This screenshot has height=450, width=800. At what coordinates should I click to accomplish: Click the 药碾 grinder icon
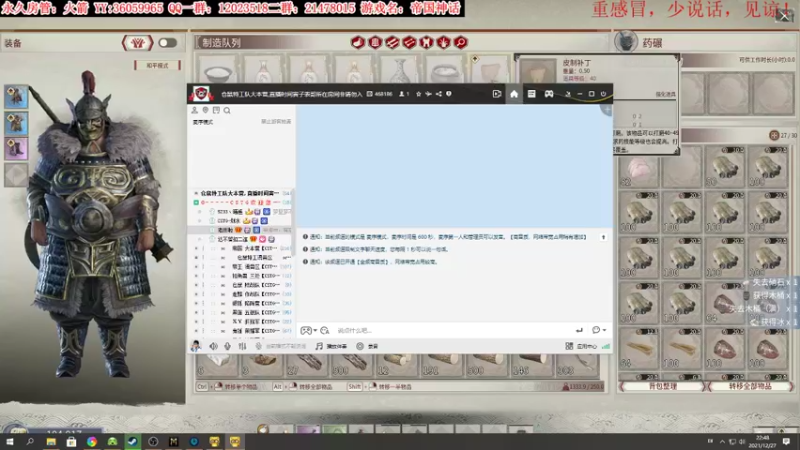click(626, 42)
